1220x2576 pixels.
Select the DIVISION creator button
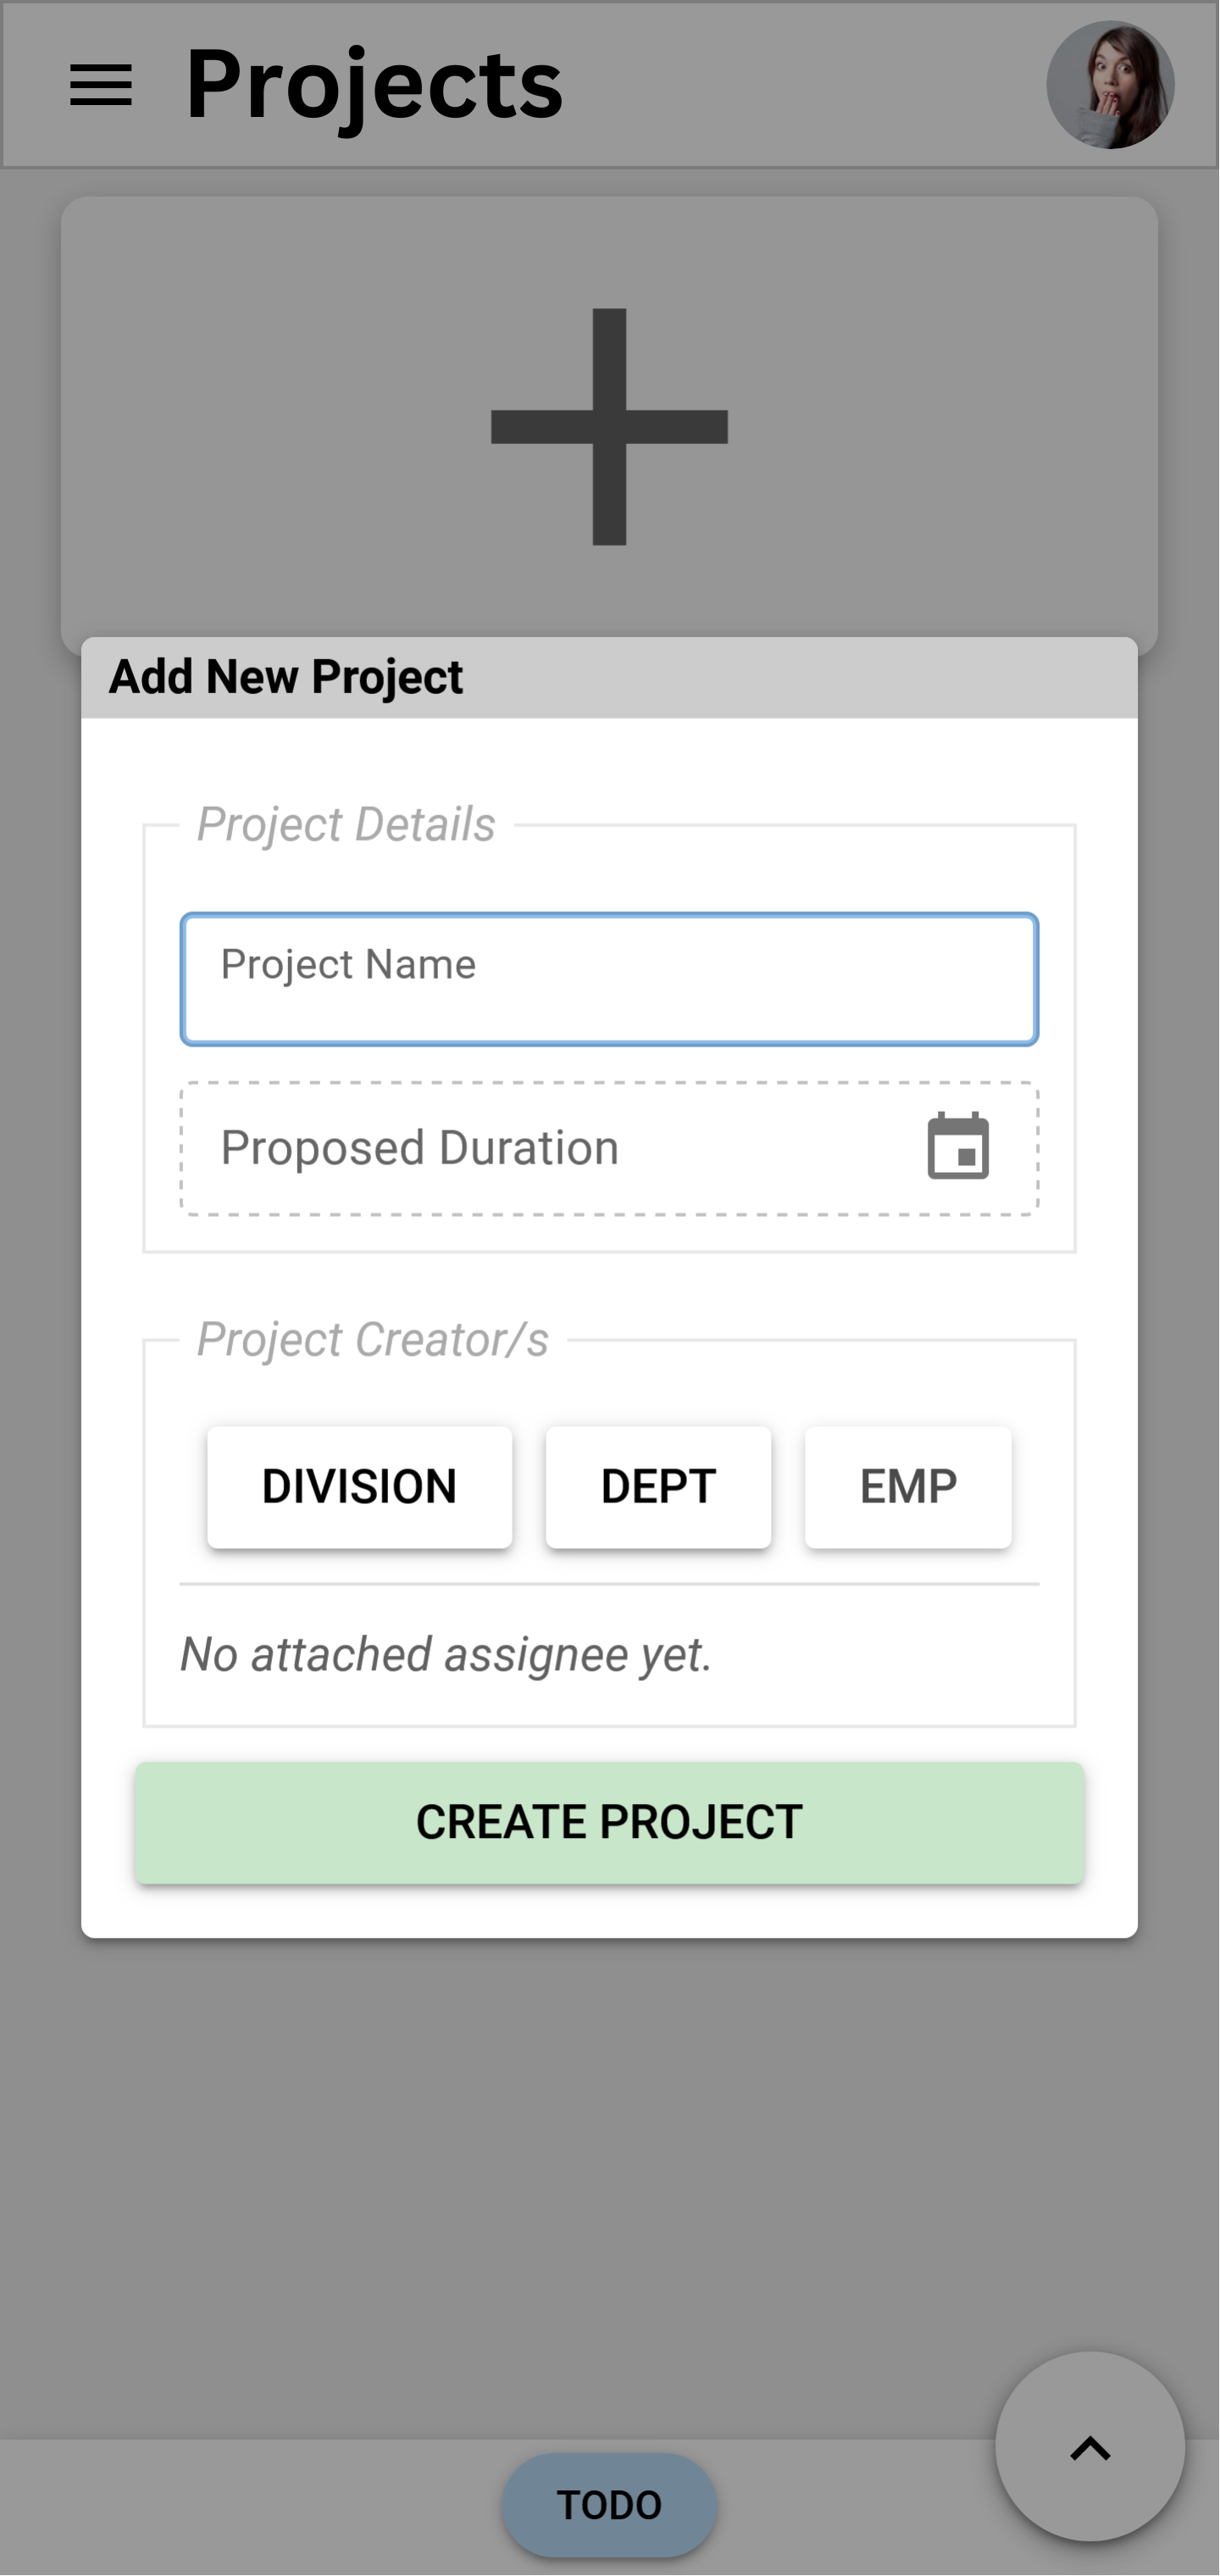[359, 1487]
